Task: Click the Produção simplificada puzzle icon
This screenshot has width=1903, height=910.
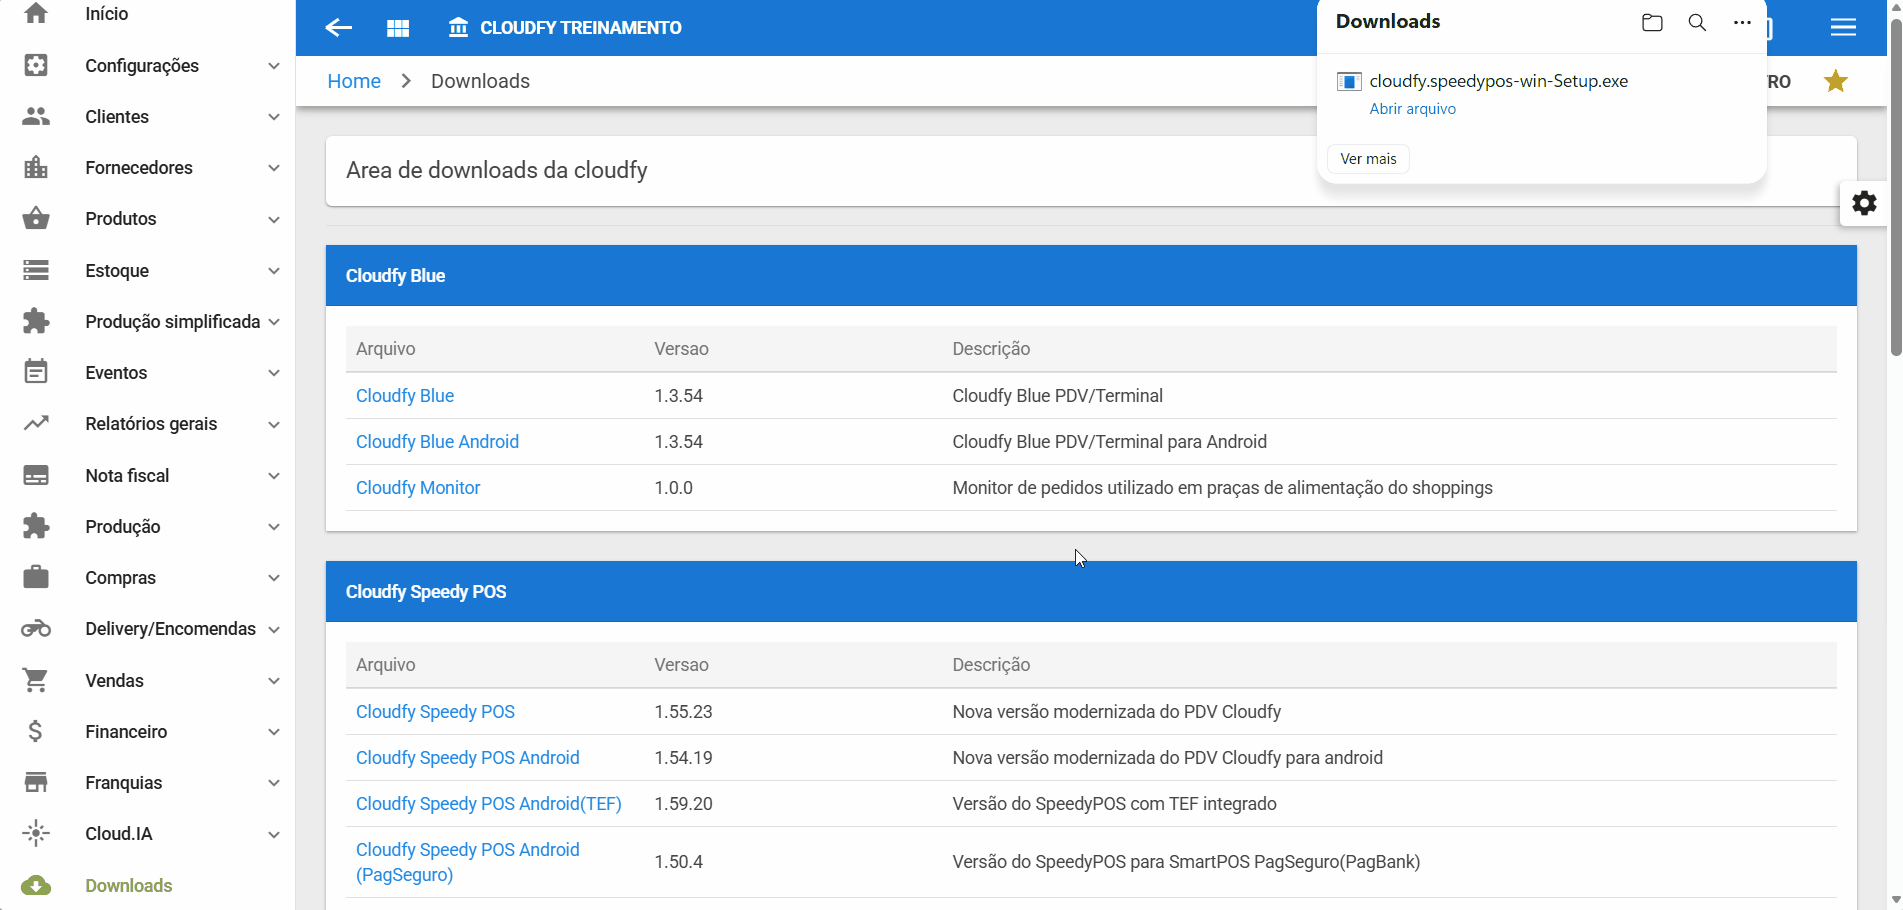Action: (x=36, y=321)
